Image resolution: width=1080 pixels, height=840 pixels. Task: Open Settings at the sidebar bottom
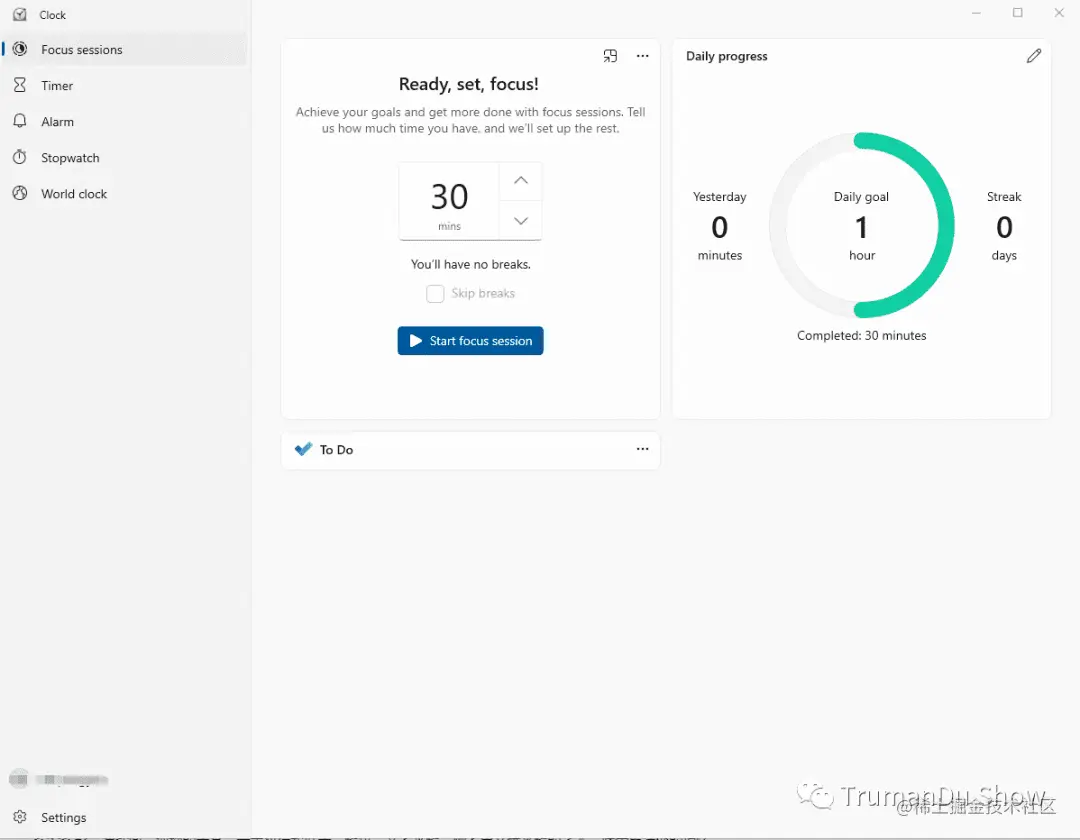coord(125,817)
